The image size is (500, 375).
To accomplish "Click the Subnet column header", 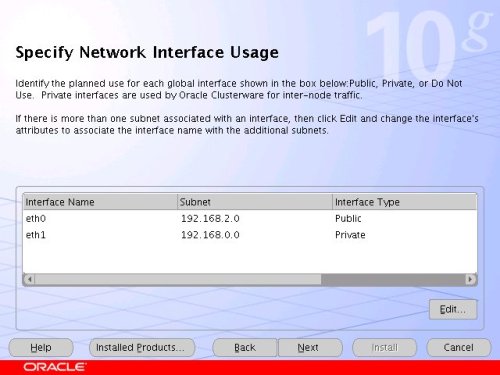I will tap(255, 202).
